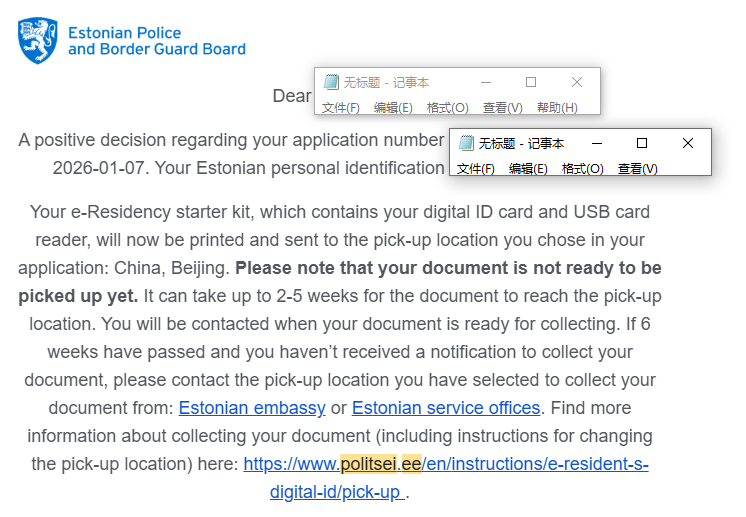Follow the Estonian embassy link
The width and height of the screenshot is (746, 517).
252,408
